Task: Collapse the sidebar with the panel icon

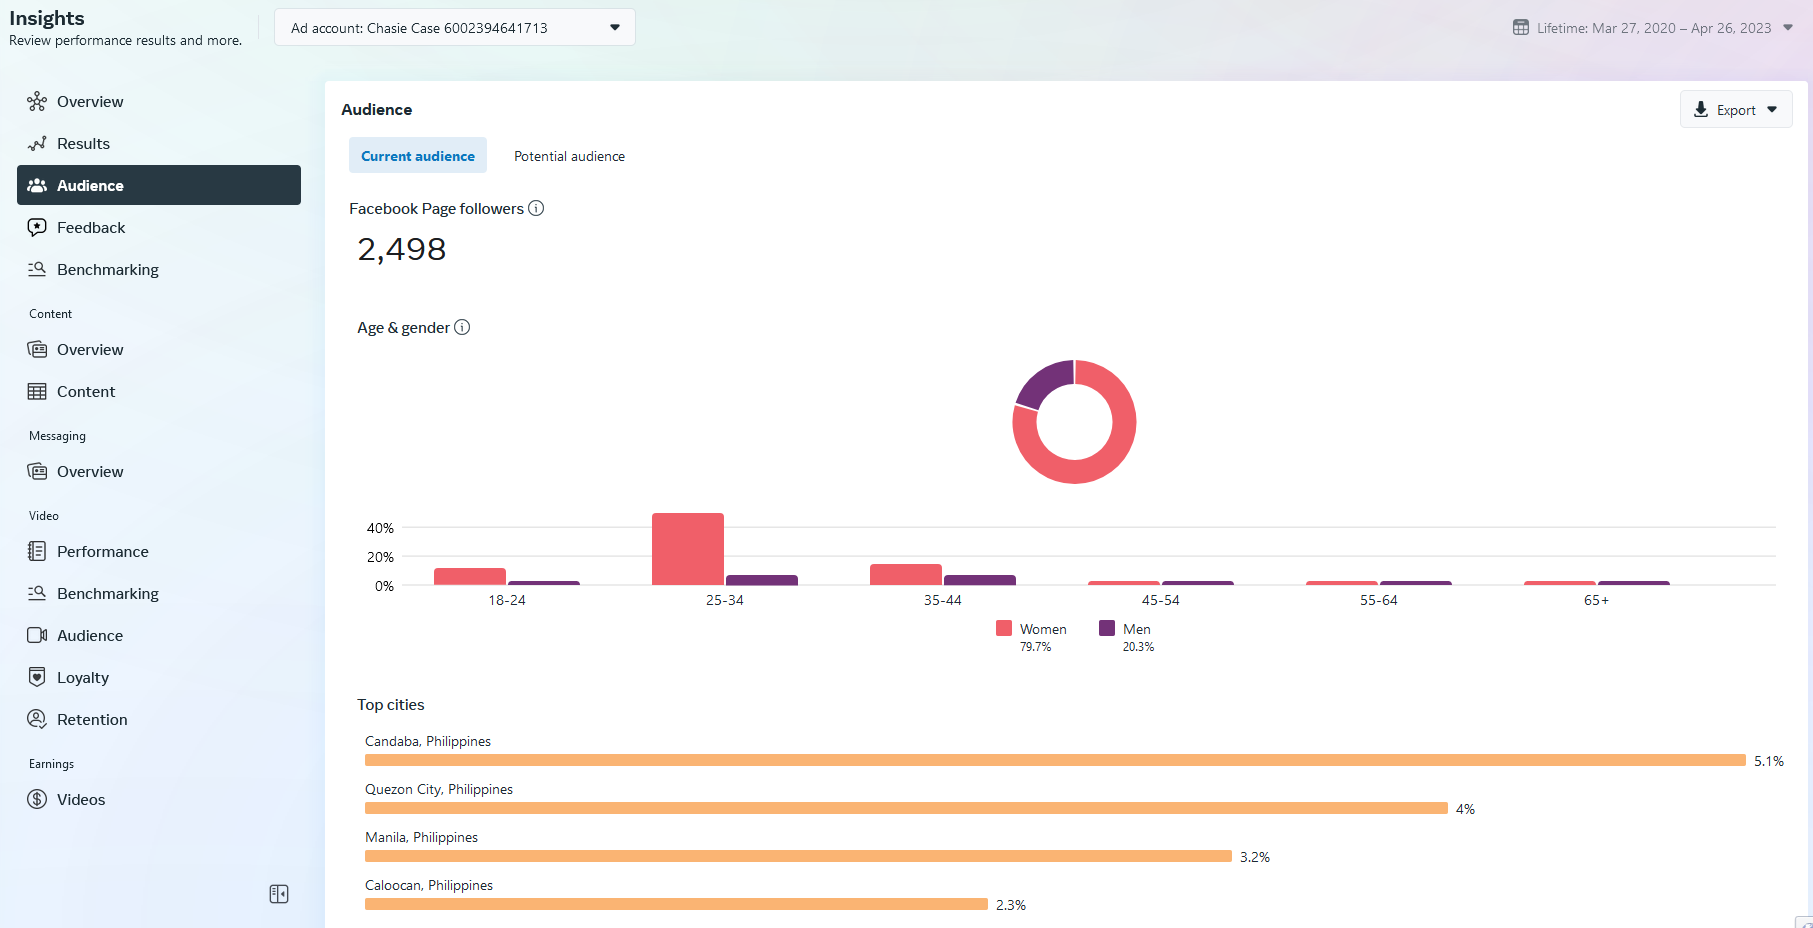Action: click(279, 894)
